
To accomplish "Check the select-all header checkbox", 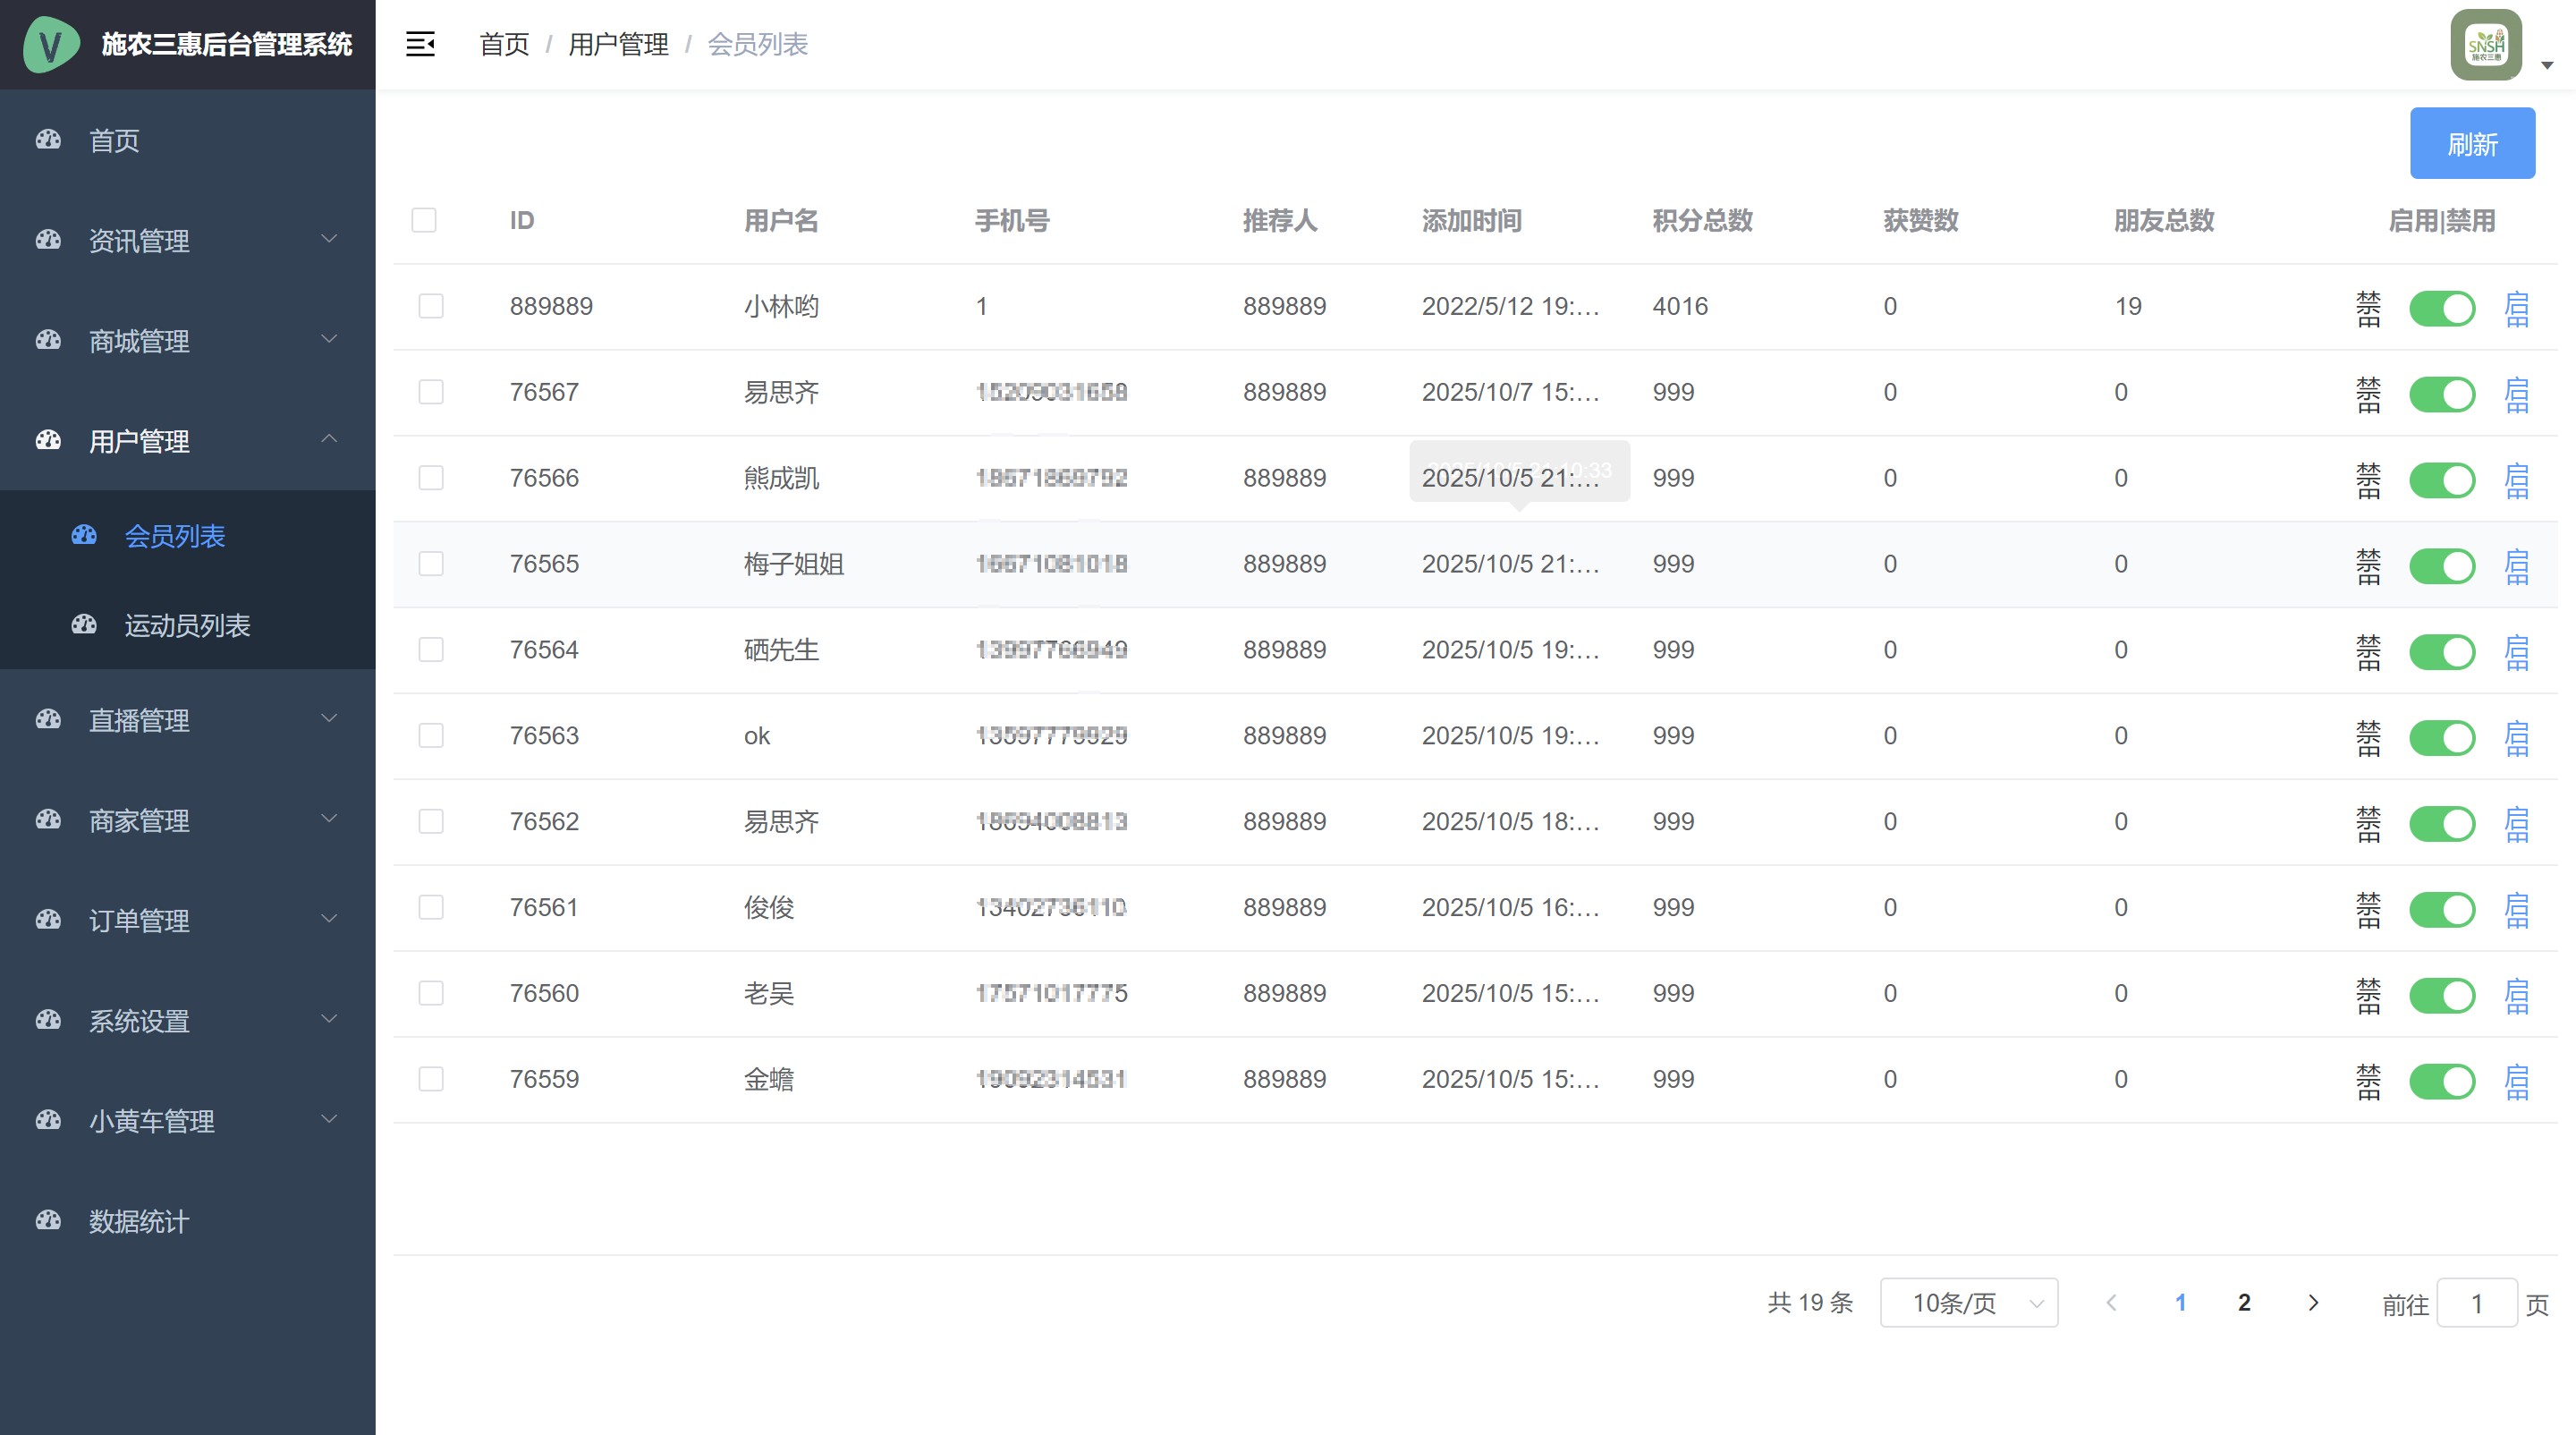I will [x=424, y=220].
